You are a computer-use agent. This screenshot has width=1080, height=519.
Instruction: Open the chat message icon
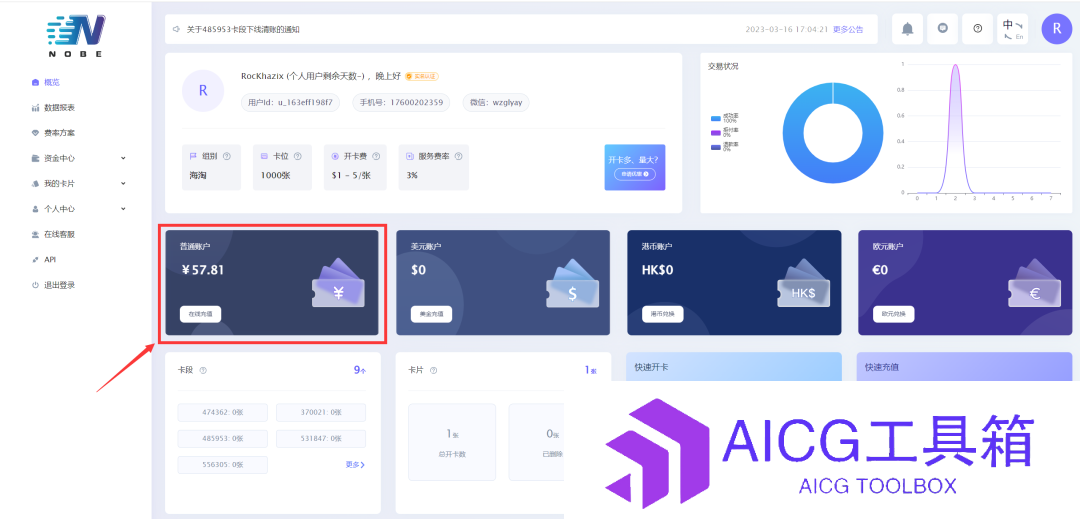[943, 29]
